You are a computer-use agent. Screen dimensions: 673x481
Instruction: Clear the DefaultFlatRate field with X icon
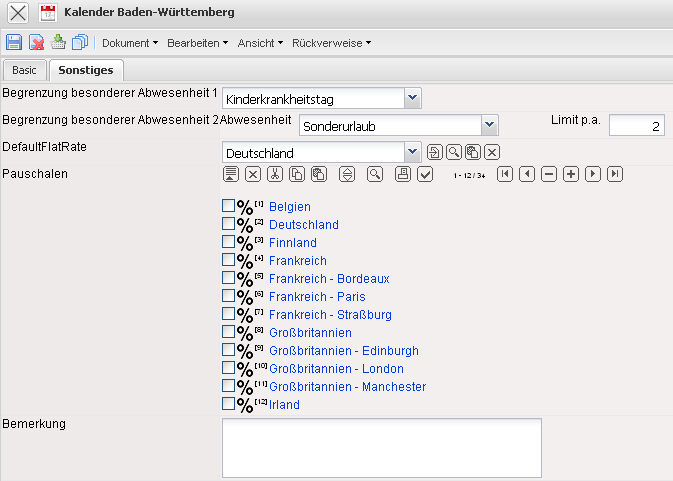click(492, 152)
